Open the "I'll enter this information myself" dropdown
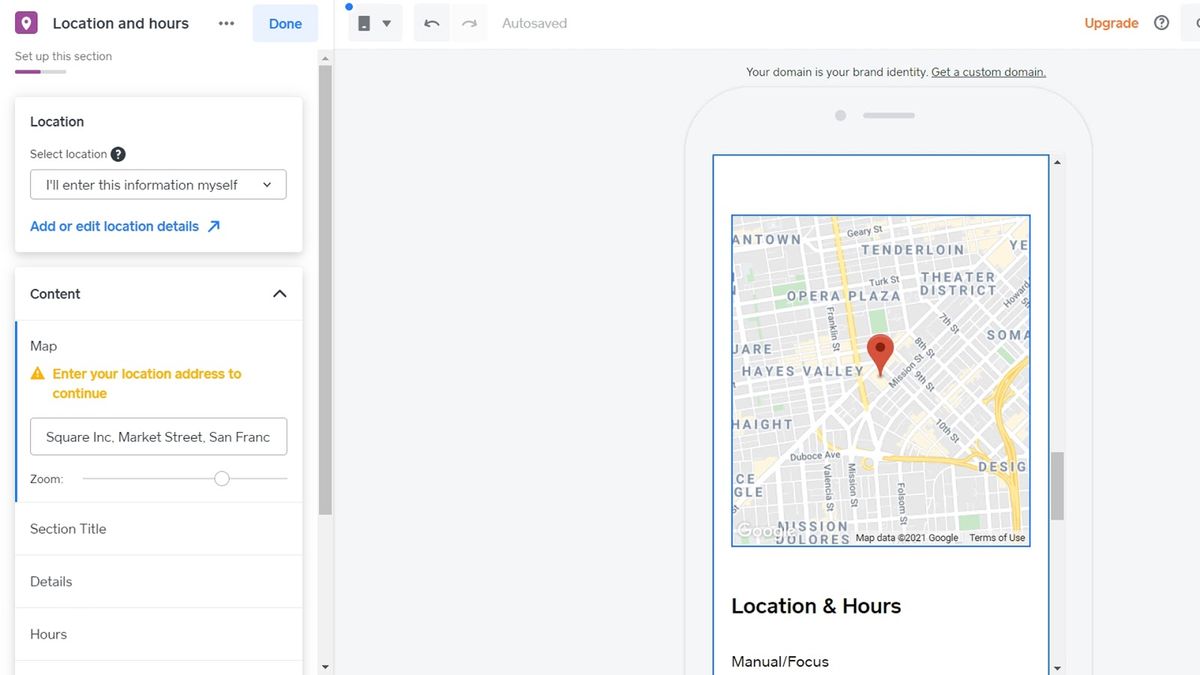1200x675 pixels. click(157, 185)
